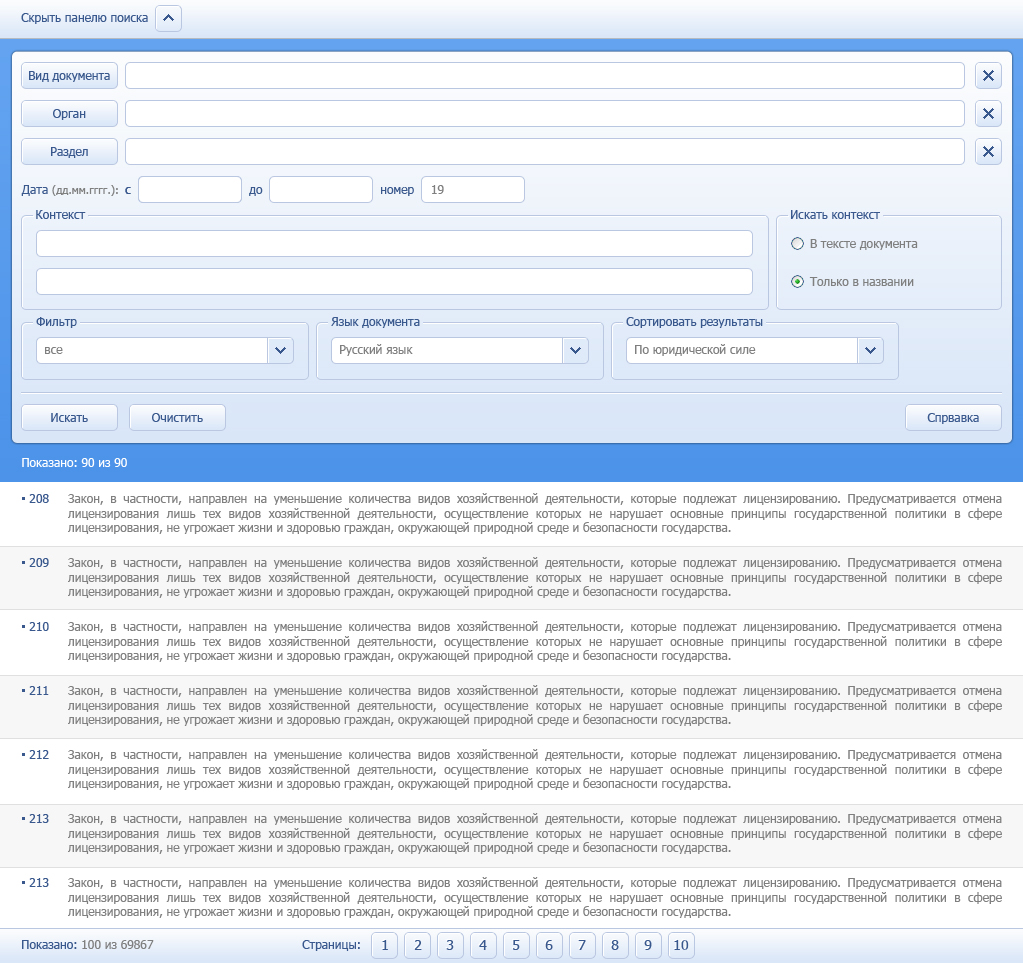Open the Сортировать результаты dropdown
Viewport: 1023px width, 963px height.
[x=755, y=350]
